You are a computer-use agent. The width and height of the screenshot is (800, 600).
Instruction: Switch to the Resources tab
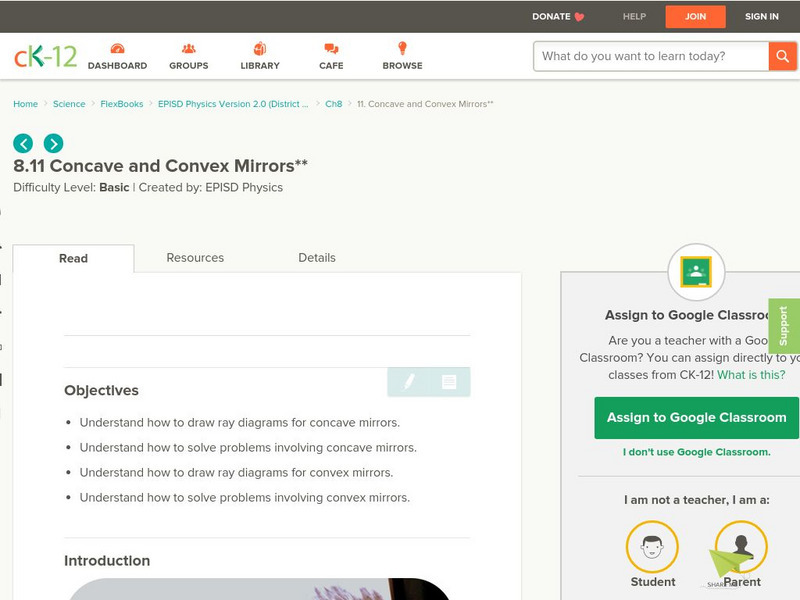coord(195,258)
